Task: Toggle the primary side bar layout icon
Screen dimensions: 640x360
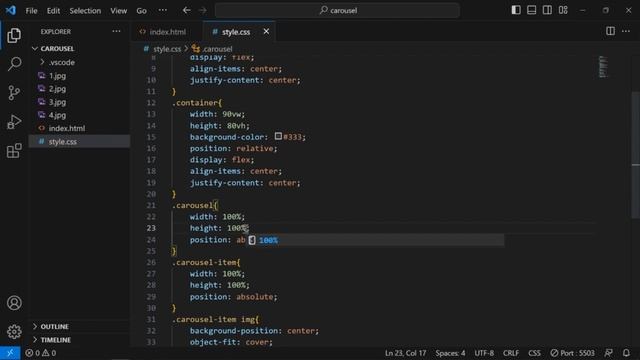Action: click(516, 10)
